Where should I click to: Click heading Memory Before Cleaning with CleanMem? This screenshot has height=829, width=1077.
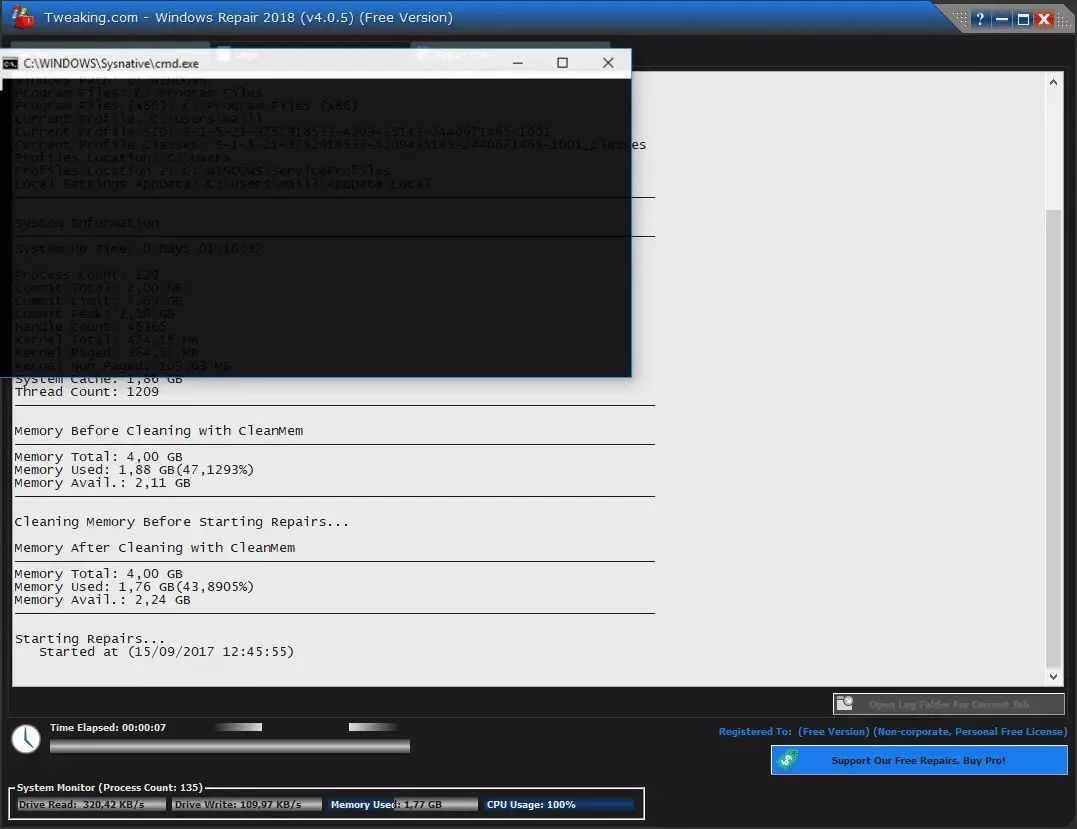pos(159,431)
